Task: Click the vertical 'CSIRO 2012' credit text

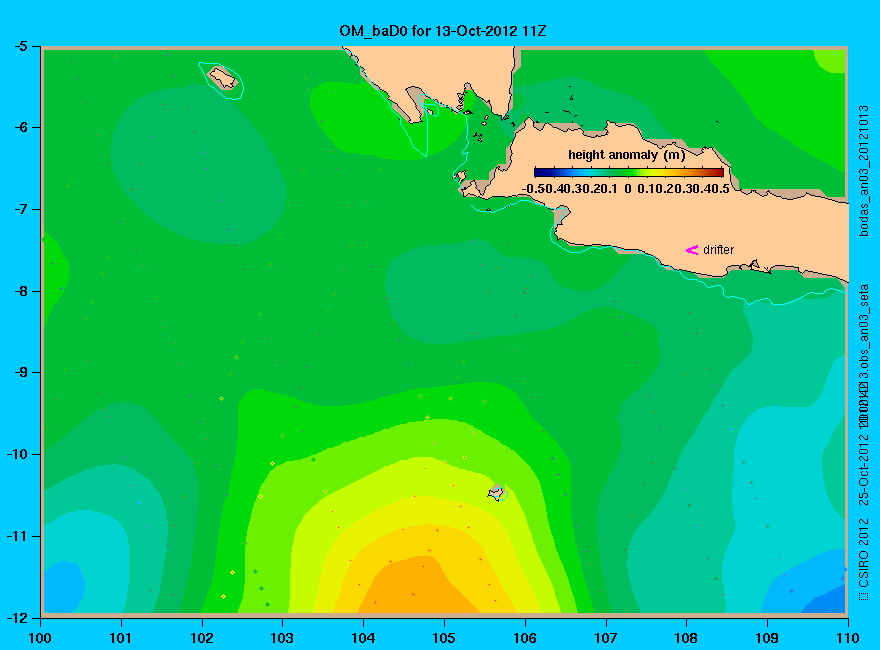Action: [x=864, y=553]
